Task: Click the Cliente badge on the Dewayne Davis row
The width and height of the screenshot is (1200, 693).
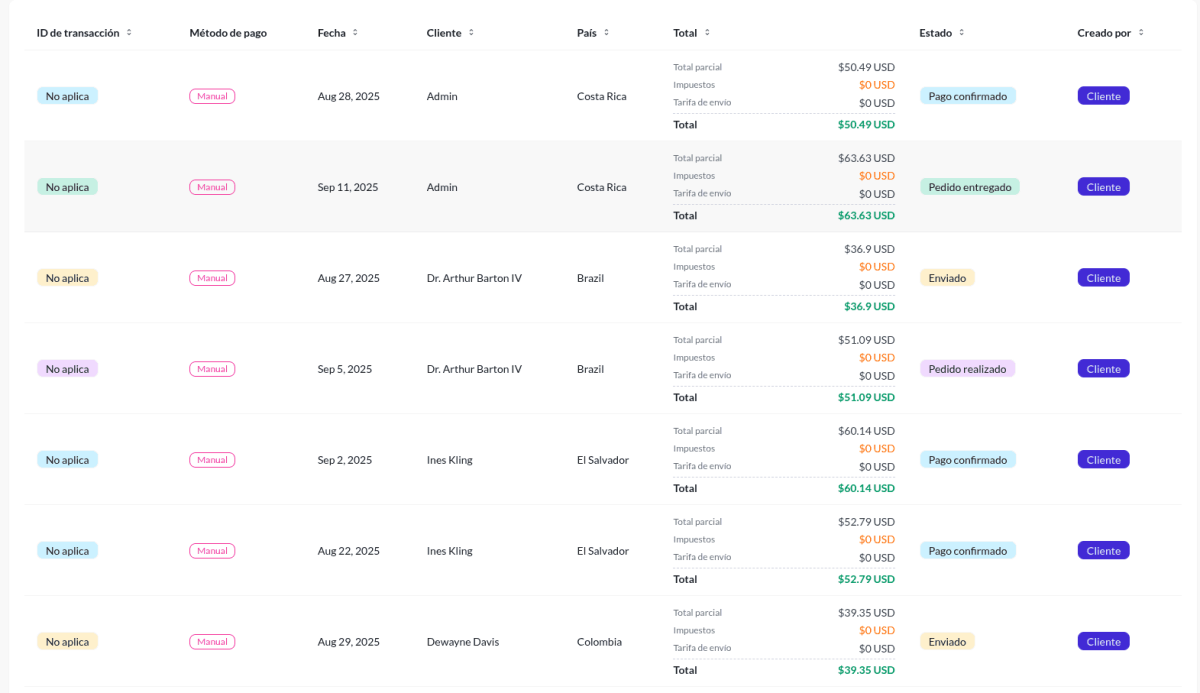Action: (1102, 641)
